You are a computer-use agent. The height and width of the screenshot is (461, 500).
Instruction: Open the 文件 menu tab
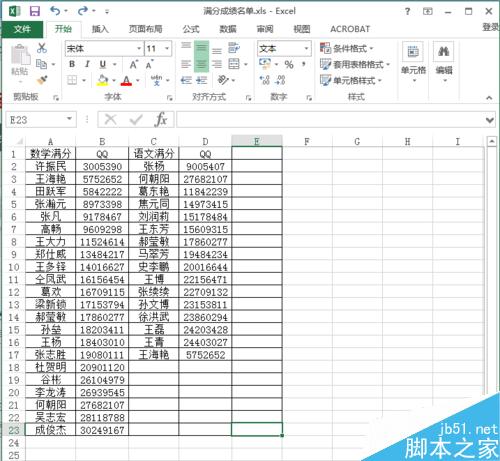(22, 29)
